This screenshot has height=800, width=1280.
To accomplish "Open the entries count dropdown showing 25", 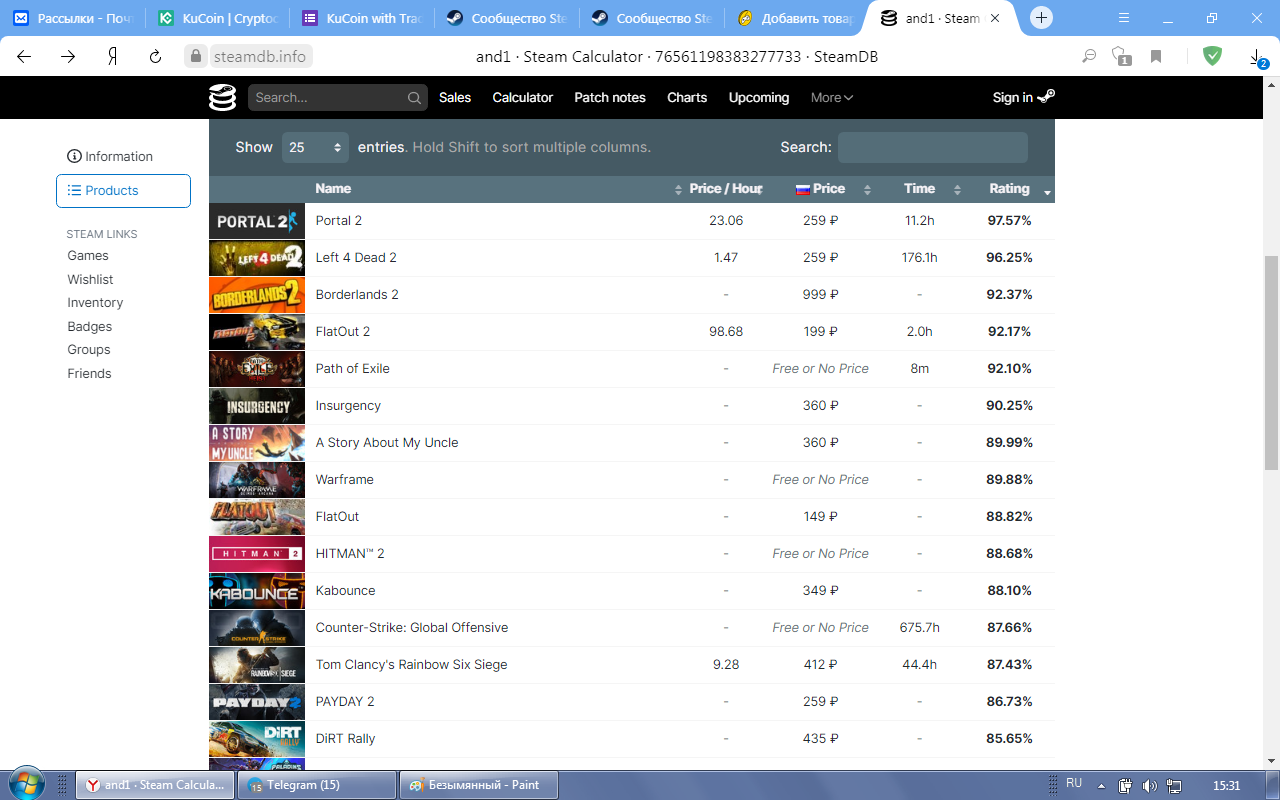I will 315,147.
